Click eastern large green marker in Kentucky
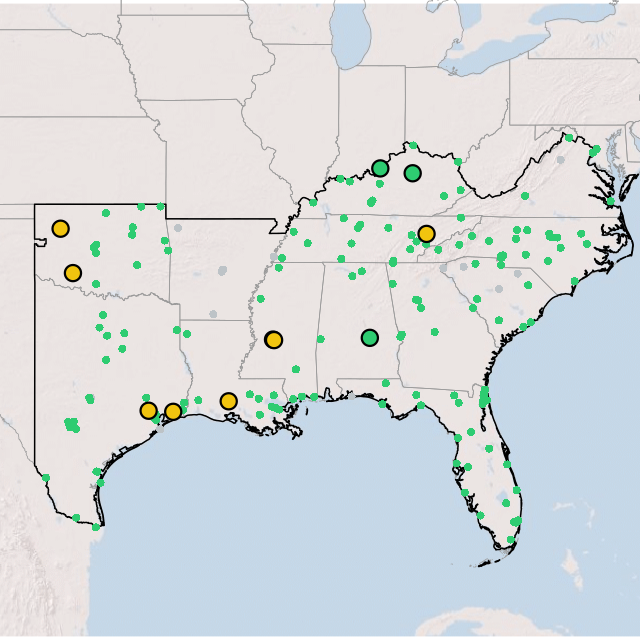The width and height of the screenshot is (640, 640). click(413, 173)
